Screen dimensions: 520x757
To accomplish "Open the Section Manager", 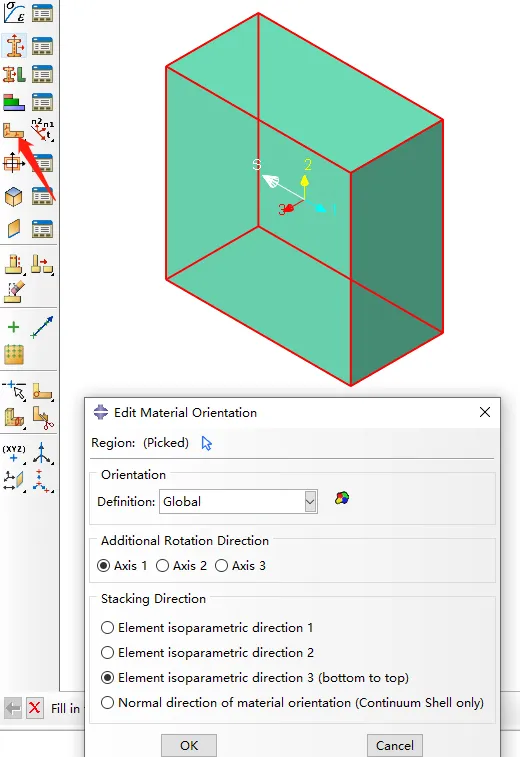I will [42, 46].
